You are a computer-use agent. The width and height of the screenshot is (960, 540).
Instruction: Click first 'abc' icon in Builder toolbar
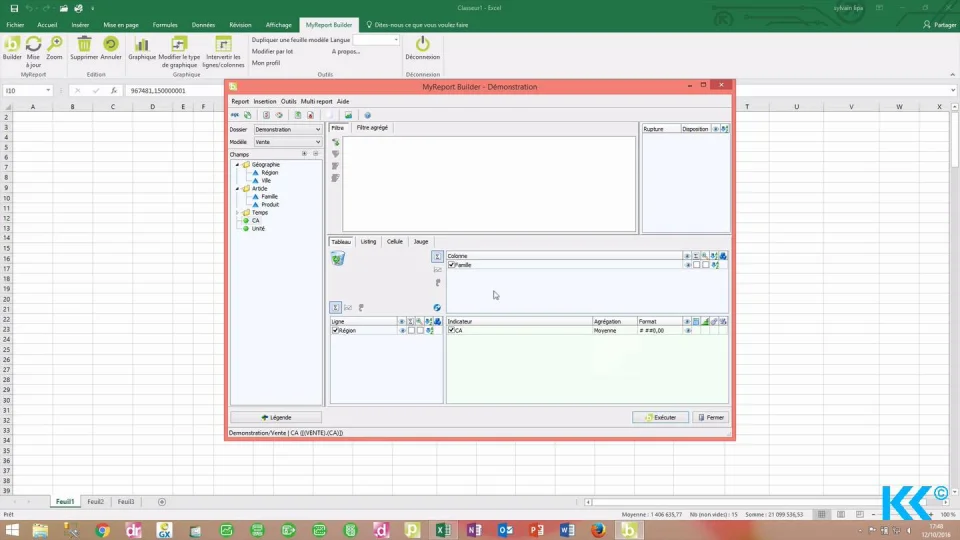point(234,115)
